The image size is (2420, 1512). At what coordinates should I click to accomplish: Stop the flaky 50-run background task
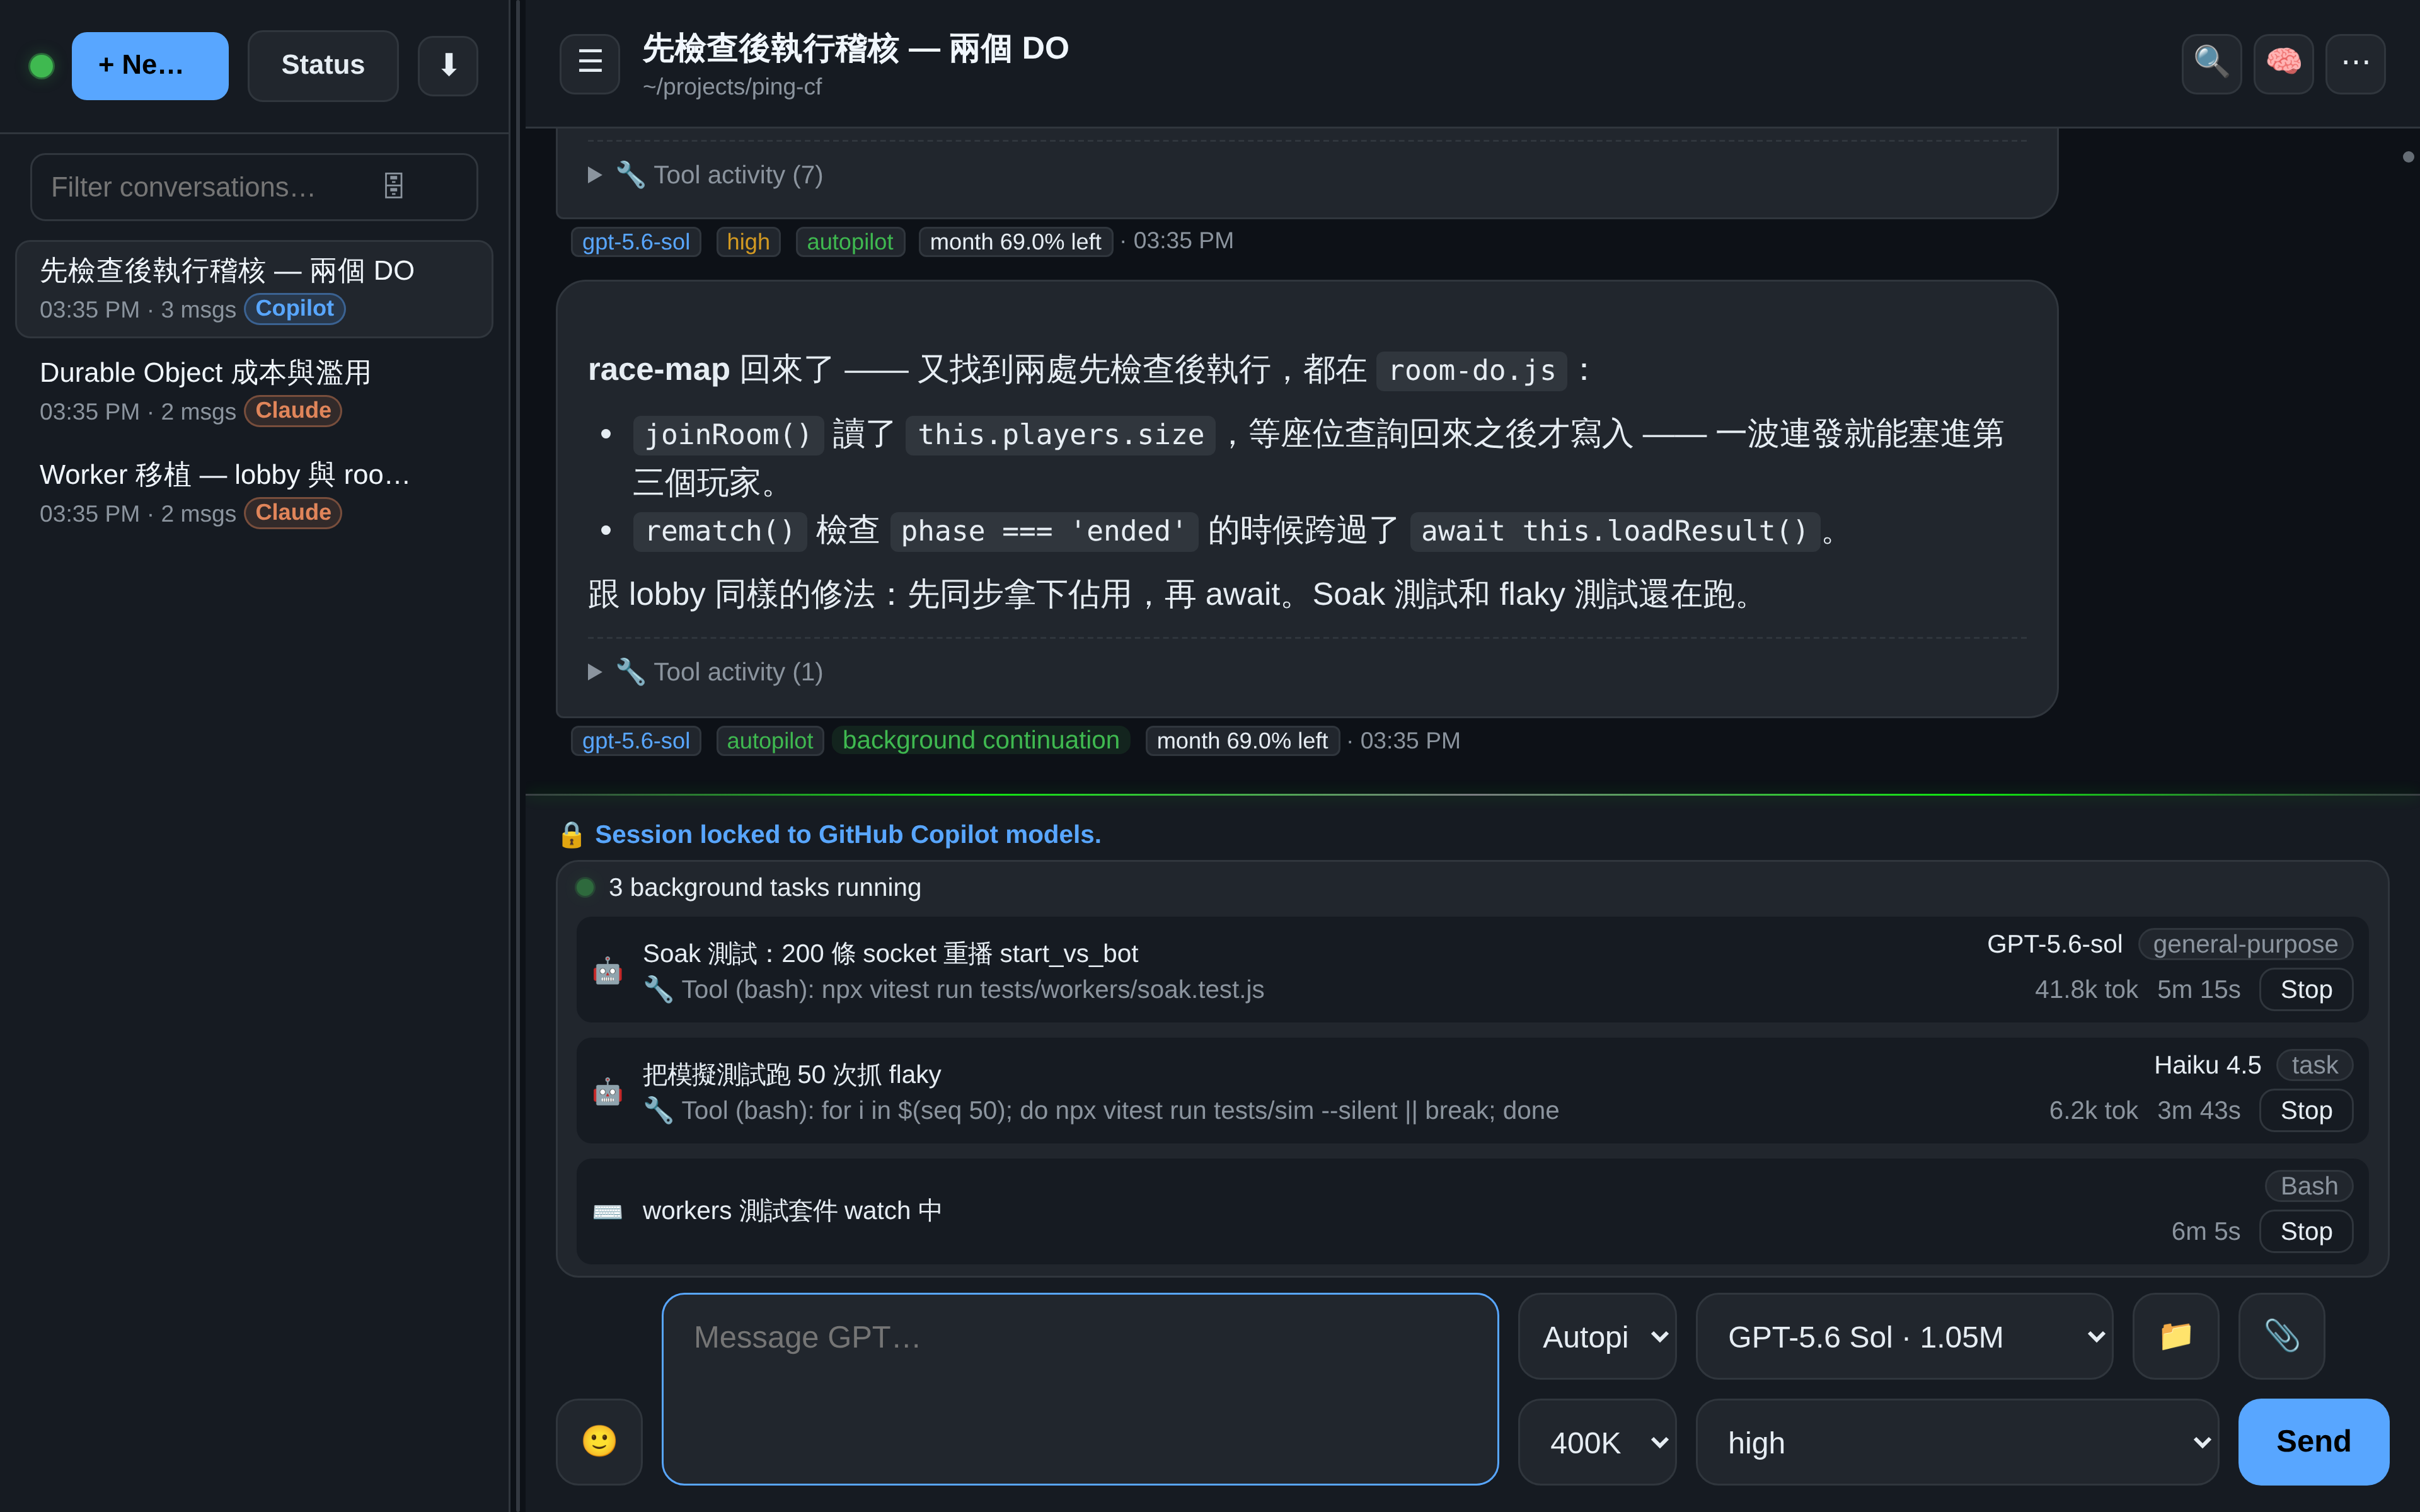(2305, 1110)
